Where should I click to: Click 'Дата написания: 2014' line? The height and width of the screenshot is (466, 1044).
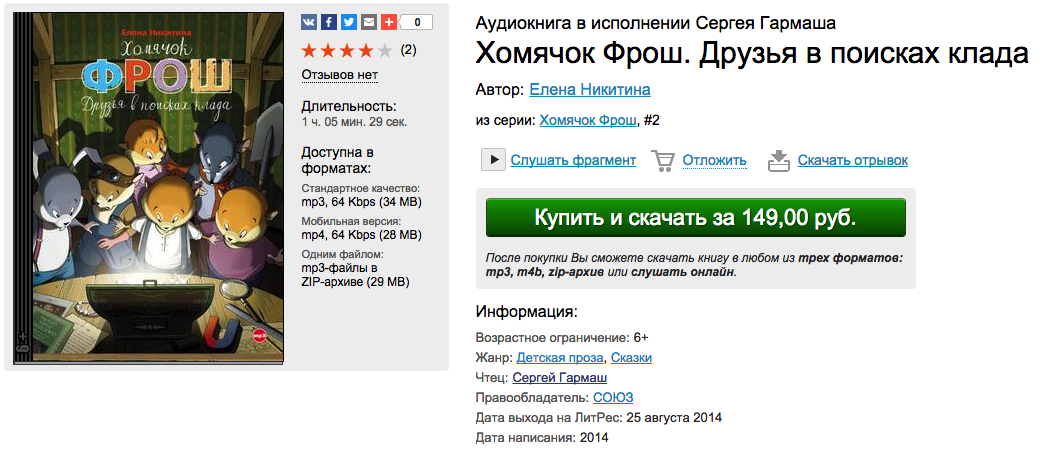(x=542, y=438)
